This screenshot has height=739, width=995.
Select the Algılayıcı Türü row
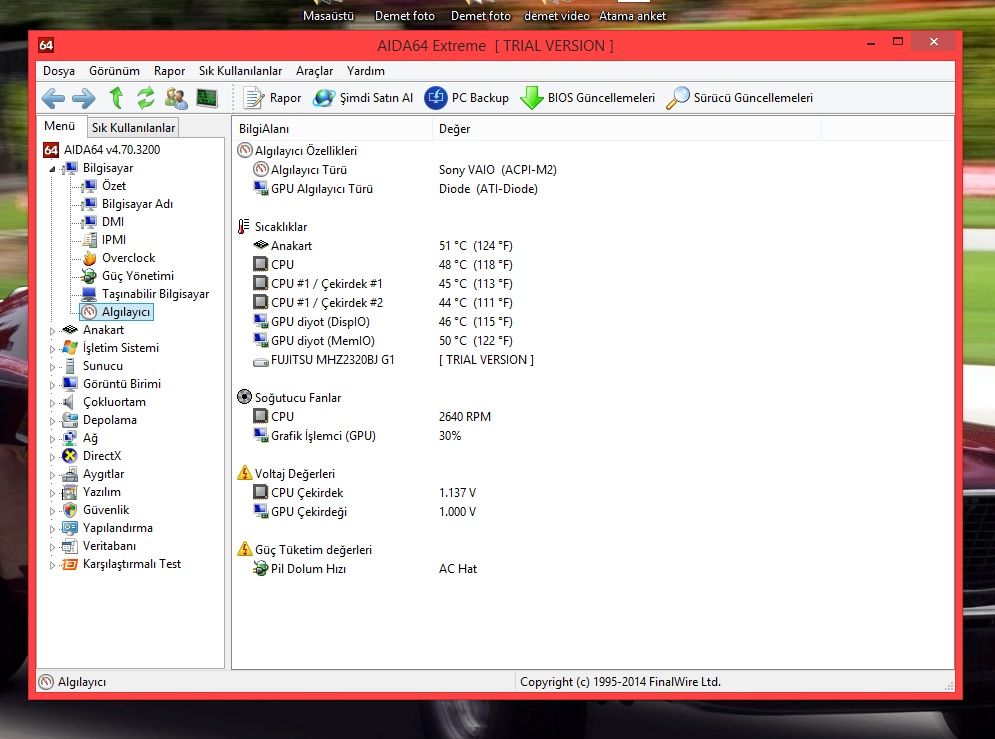593,170
